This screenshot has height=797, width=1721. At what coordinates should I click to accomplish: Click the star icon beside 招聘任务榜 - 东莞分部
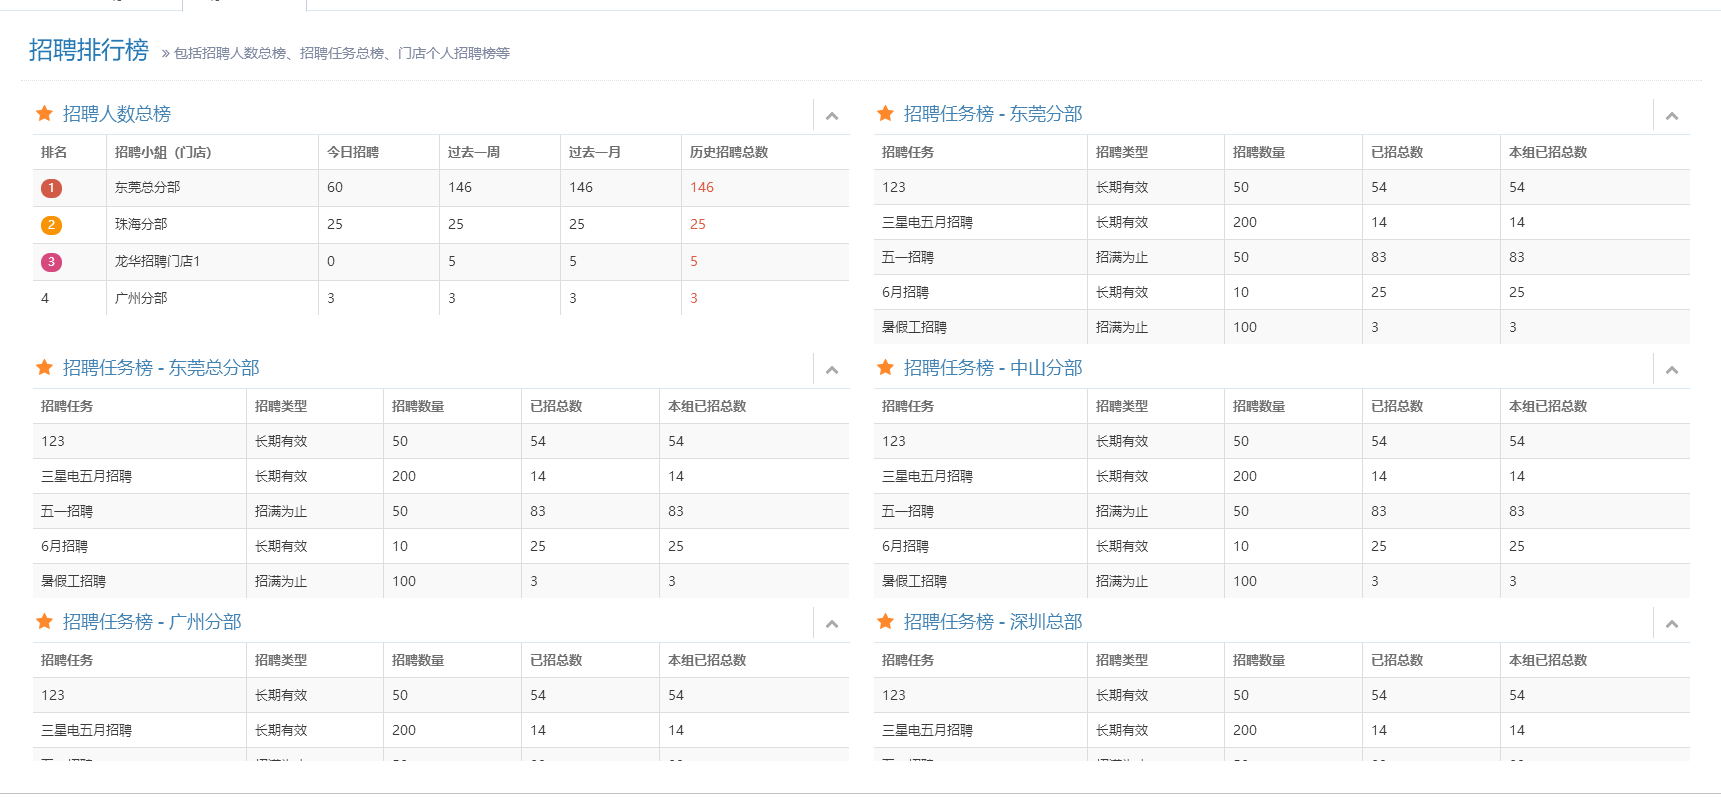pyautogui.click(x=885, y=114)
